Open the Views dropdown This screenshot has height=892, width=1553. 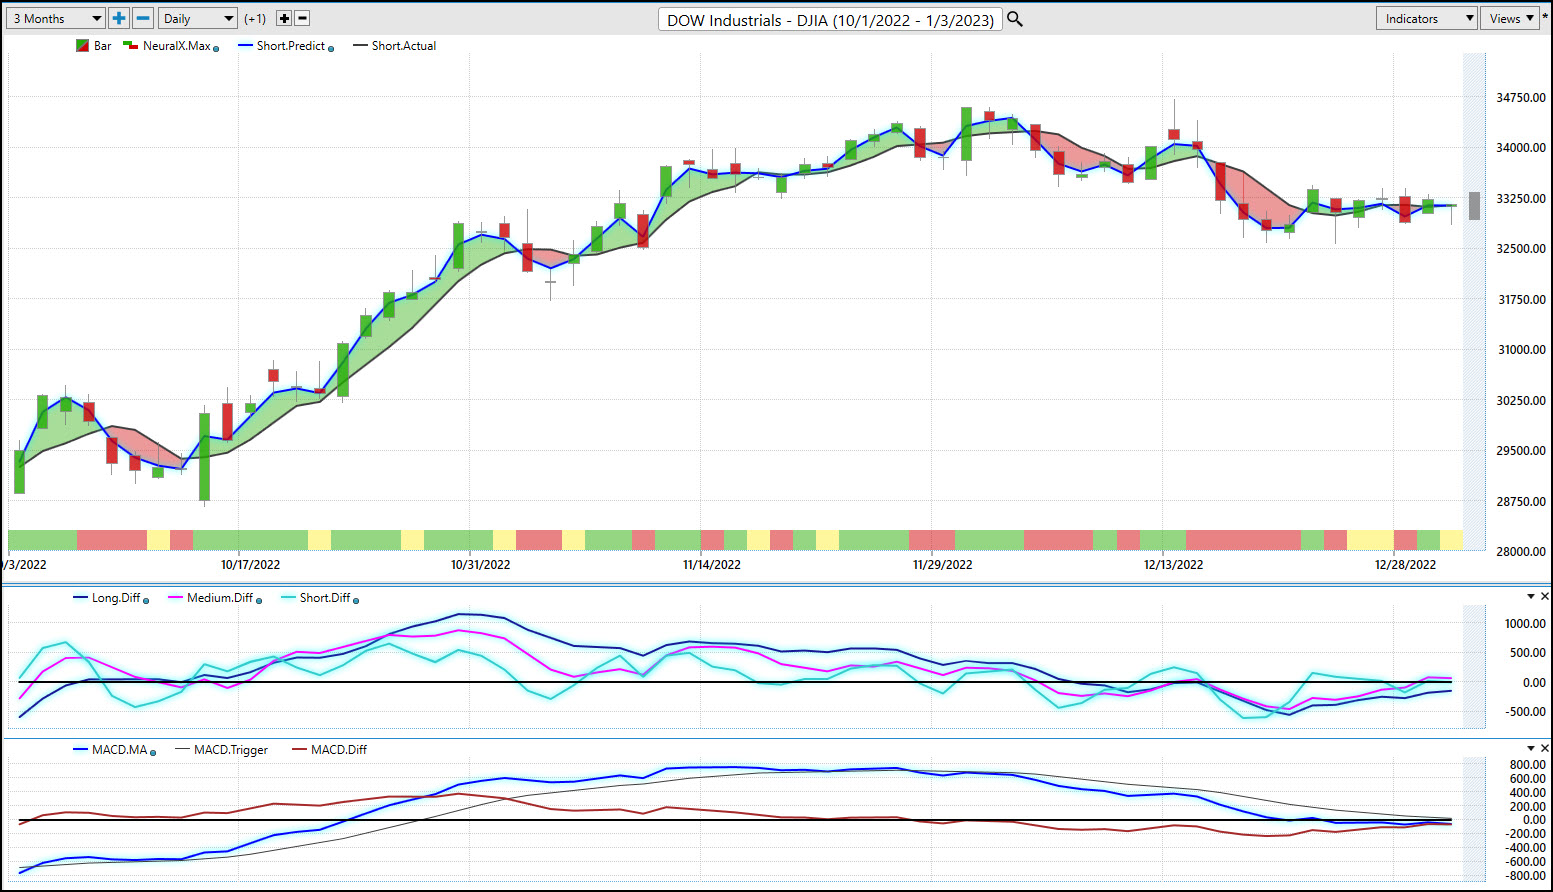click(x=1510, y=18)
